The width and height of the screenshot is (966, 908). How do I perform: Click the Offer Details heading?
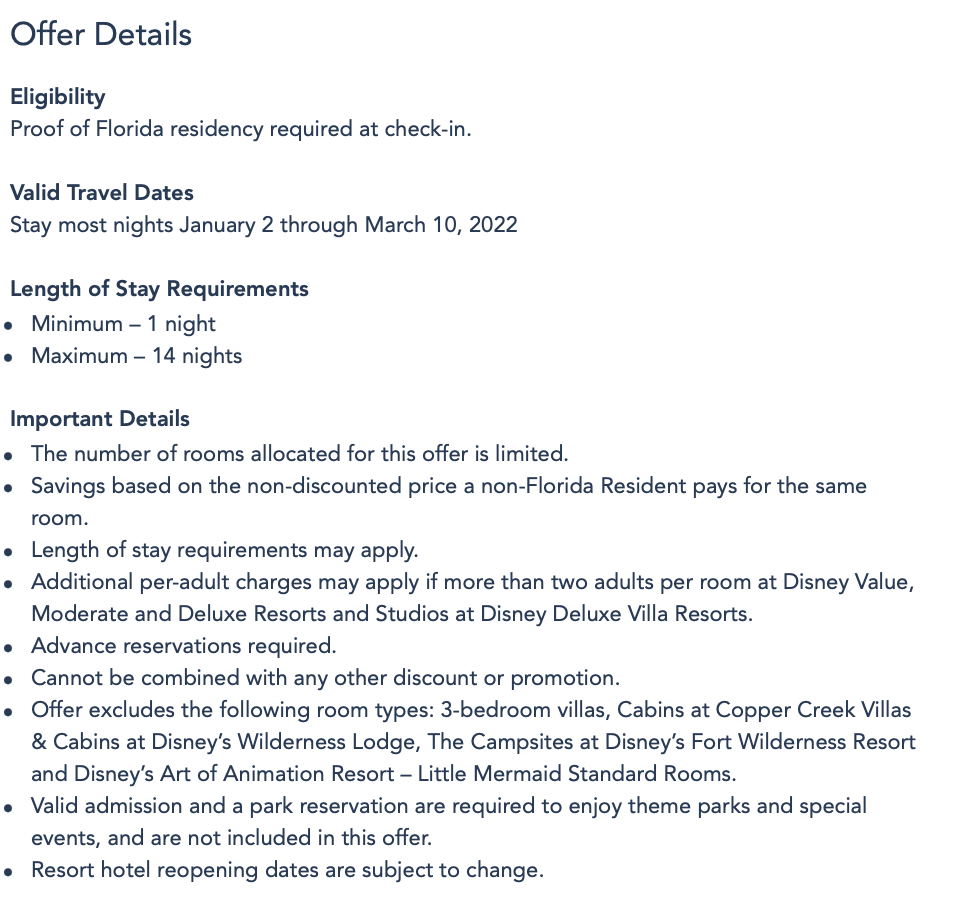click(101, 34)
